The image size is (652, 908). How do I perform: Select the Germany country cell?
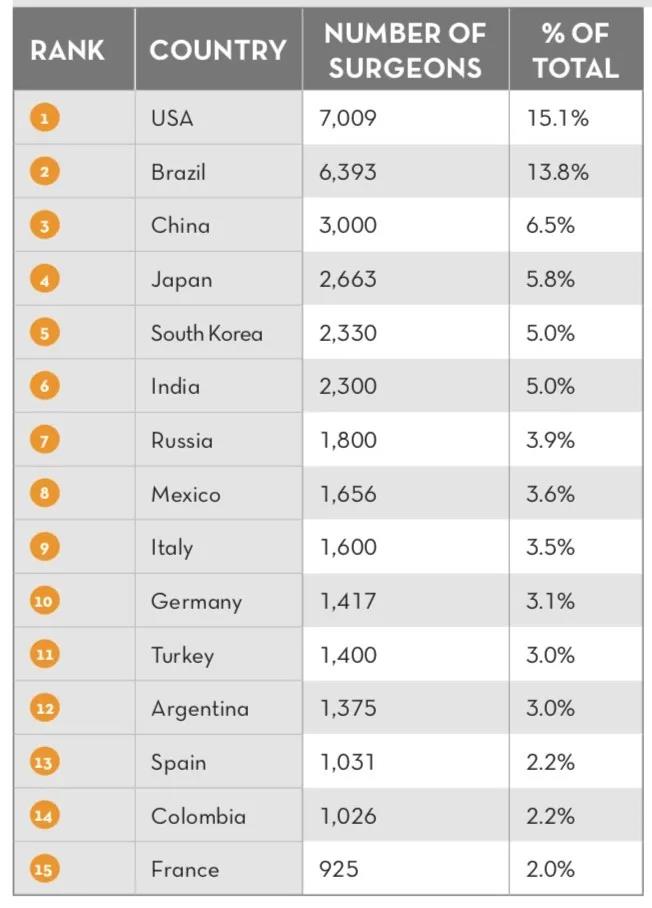coord(196,601)
